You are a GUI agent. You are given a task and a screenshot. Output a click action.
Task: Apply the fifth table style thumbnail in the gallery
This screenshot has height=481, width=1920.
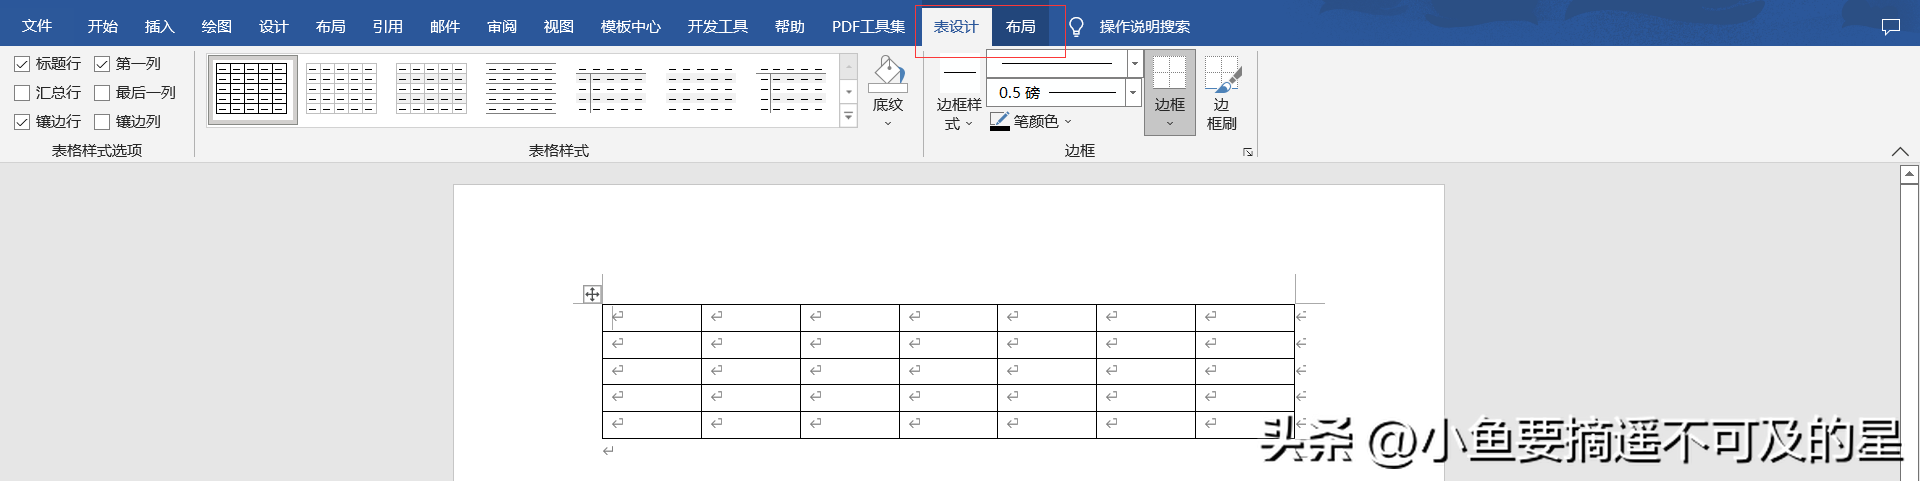point(611,89)
